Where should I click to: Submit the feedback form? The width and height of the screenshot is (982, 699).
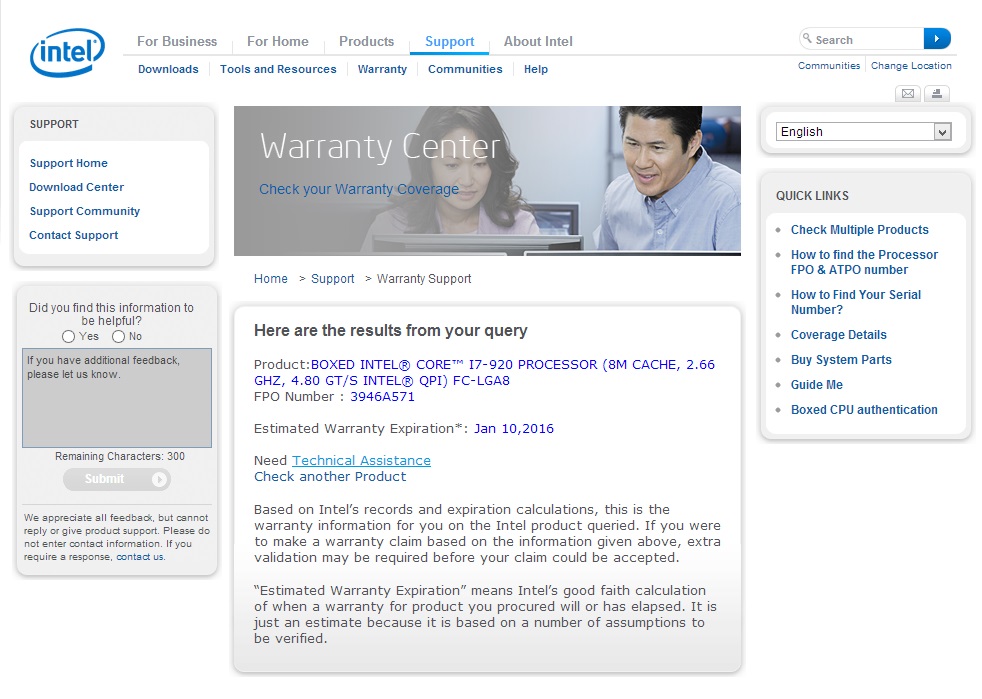point(116,479)
